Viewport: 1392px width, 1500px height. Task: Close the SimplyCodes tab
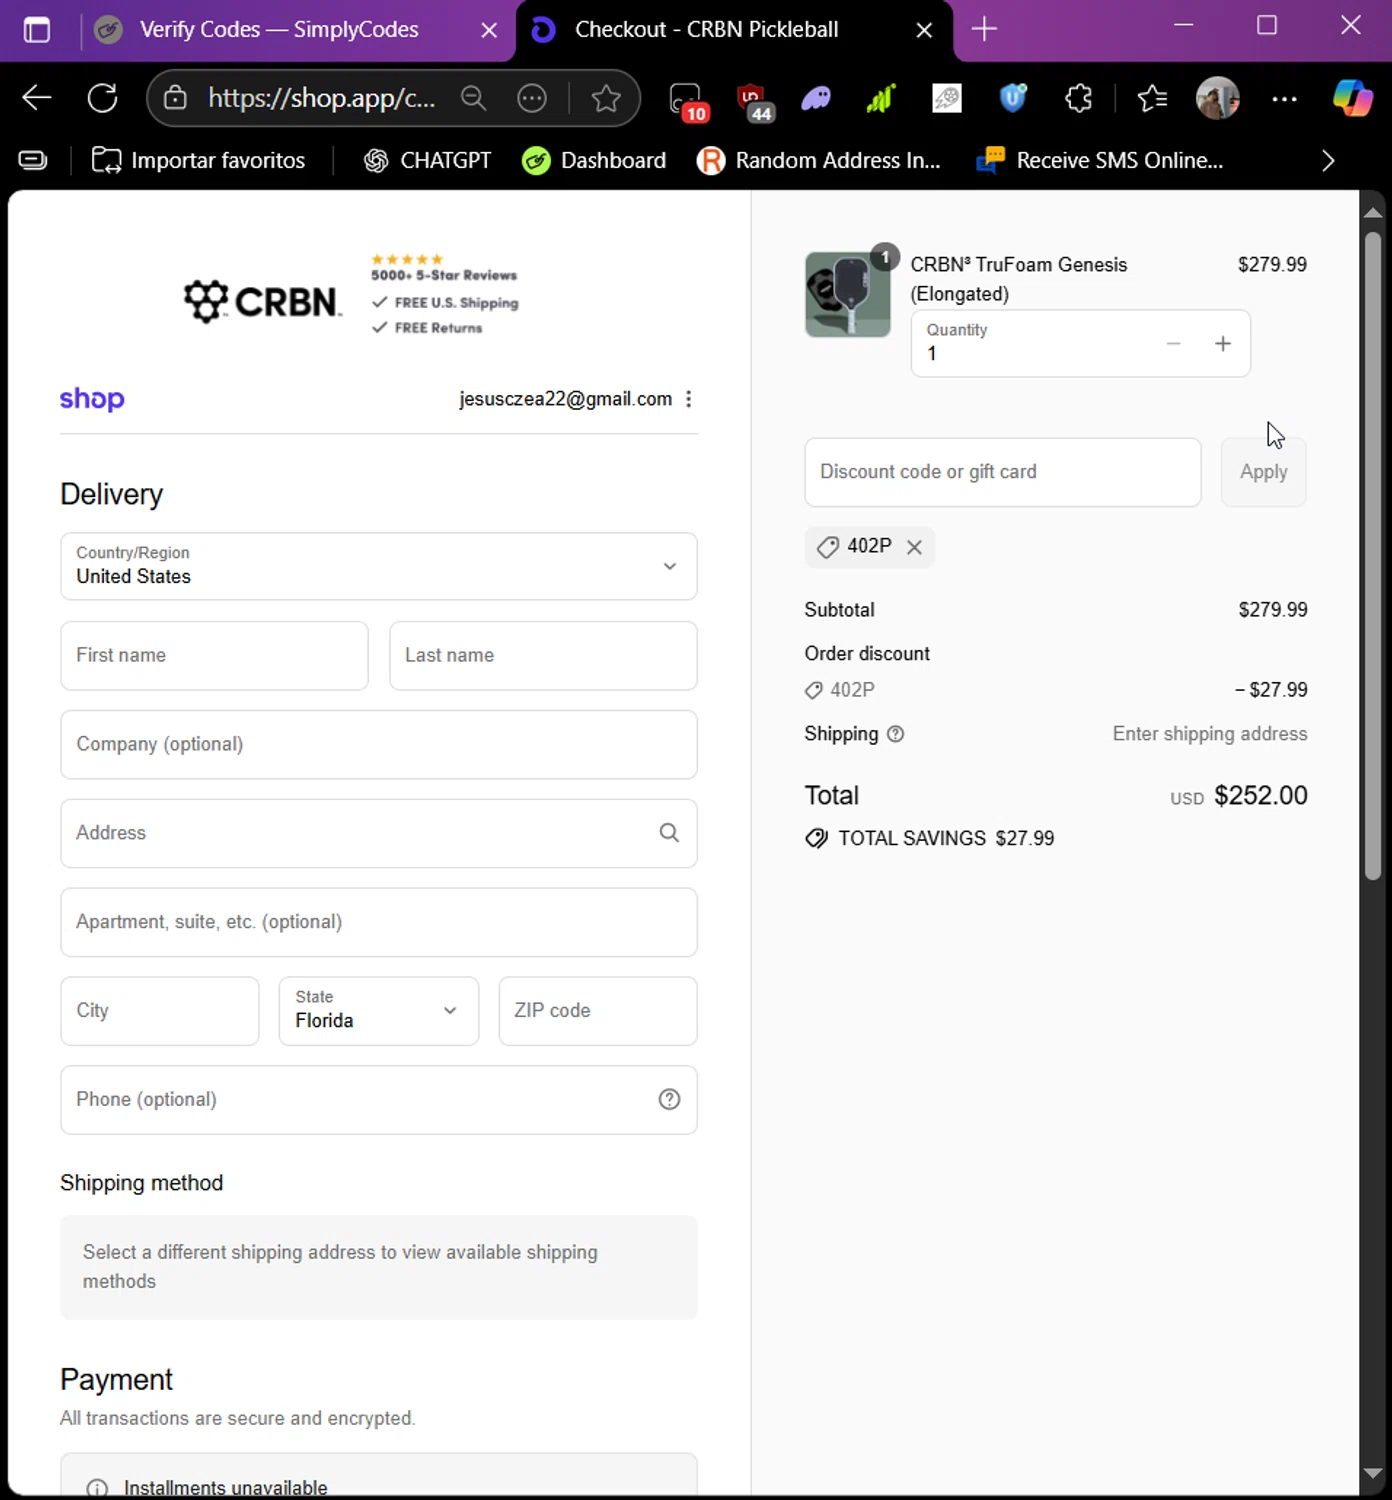point(489,30)
